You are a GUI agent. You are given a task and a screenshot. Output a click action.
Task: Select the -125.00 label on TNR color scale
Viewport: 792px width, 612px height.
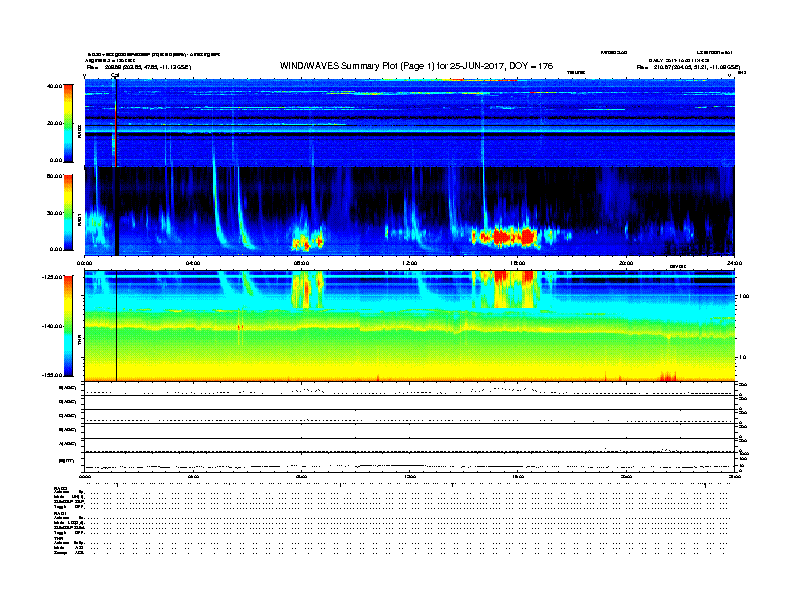[52, 277]
